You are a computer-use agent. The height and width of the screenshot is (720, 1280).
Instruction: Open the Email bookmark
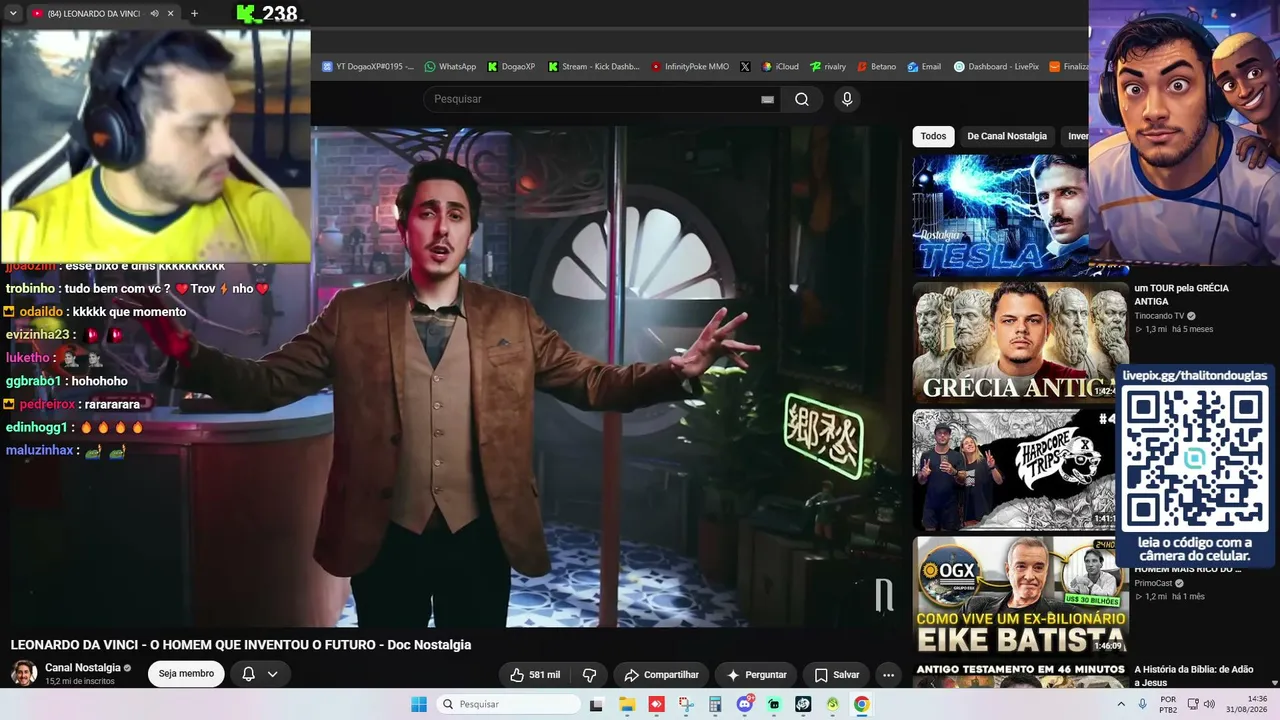pyautogui.click(x=924, y=67)
